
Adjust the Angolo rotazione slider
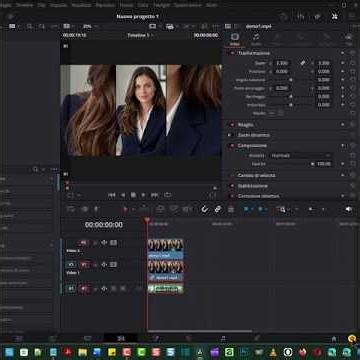pos(291,80)
